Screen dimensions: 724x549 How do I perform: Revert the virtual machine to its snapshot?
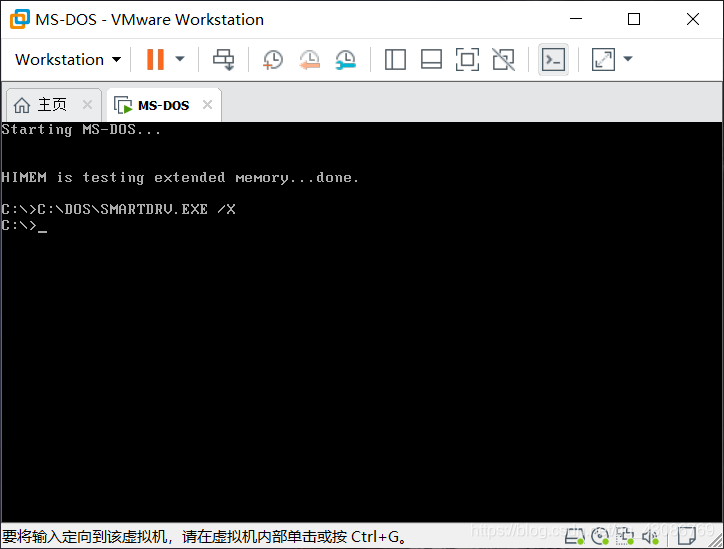pos(309,60)
